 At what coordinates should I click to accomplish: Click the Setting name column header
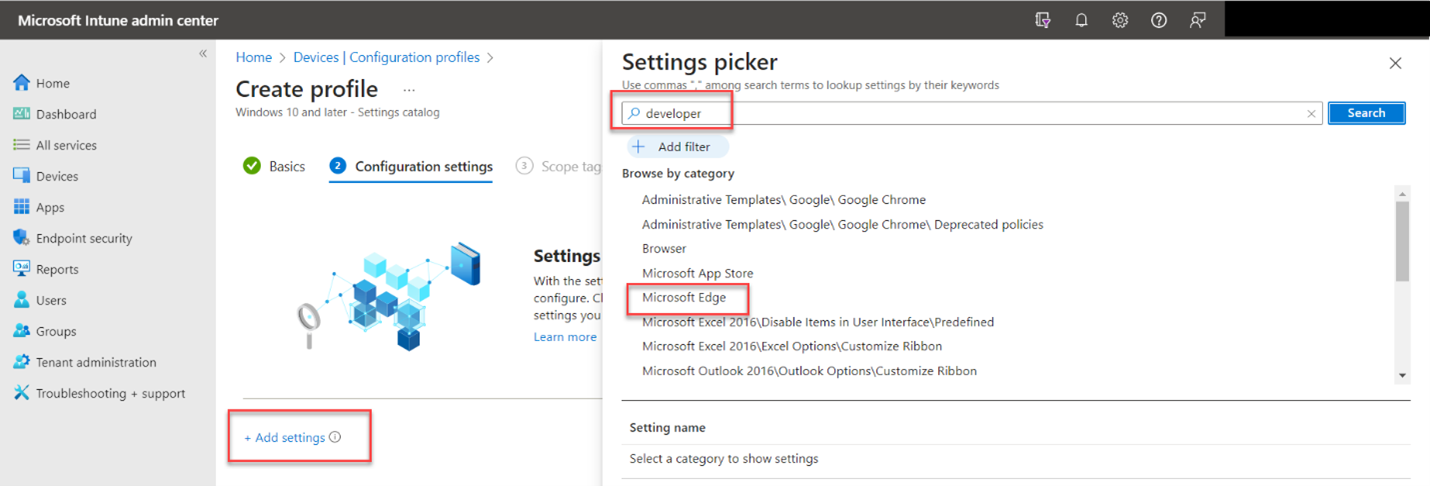[x=667, y=427]
